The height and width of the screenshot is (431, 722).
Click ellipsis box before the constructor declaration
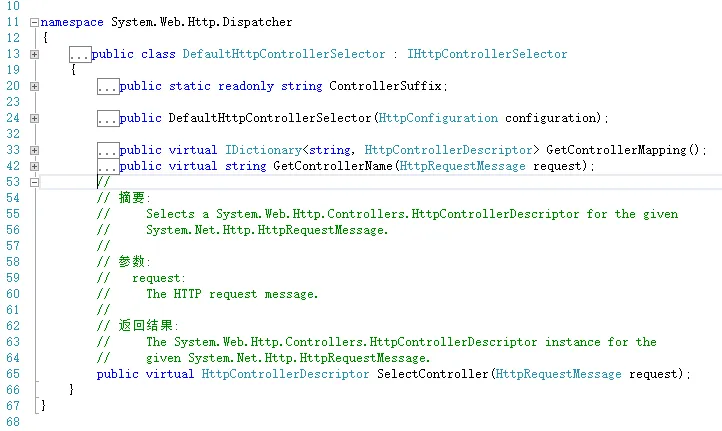pos(108,119)
